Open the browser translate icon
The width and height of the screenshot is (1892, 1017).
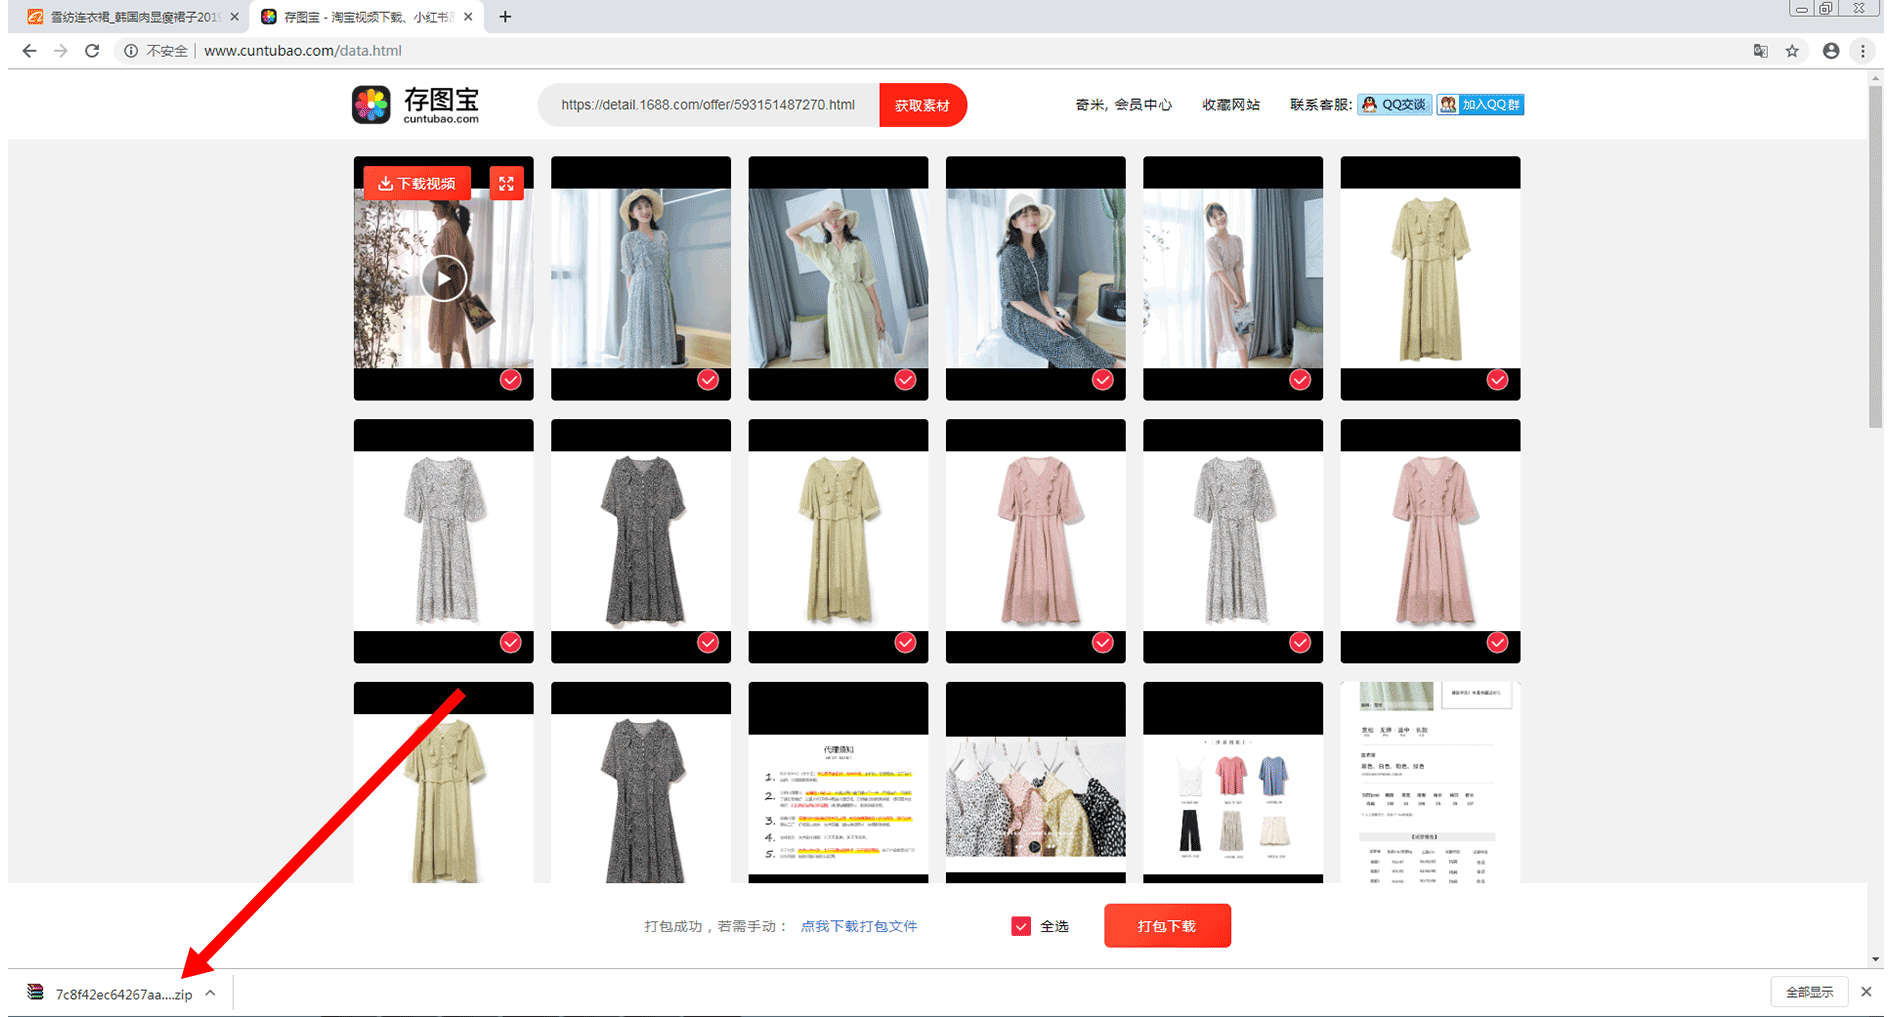(x=1760, y=51)
